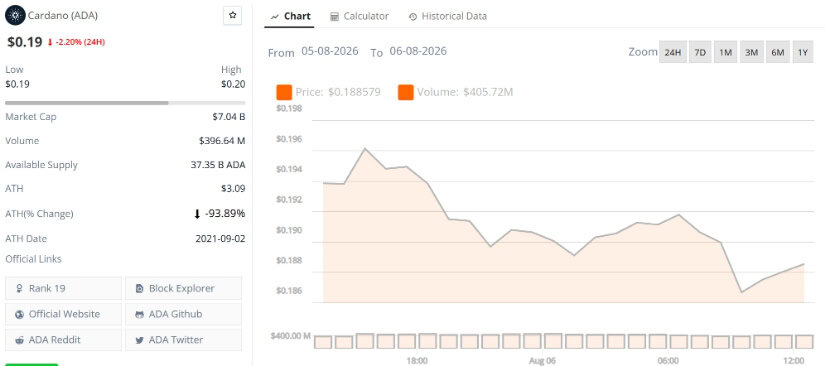The image size is (825, 366).
Task: Click the ATH Date 2021-09-02
Action: tap(220, 238)
